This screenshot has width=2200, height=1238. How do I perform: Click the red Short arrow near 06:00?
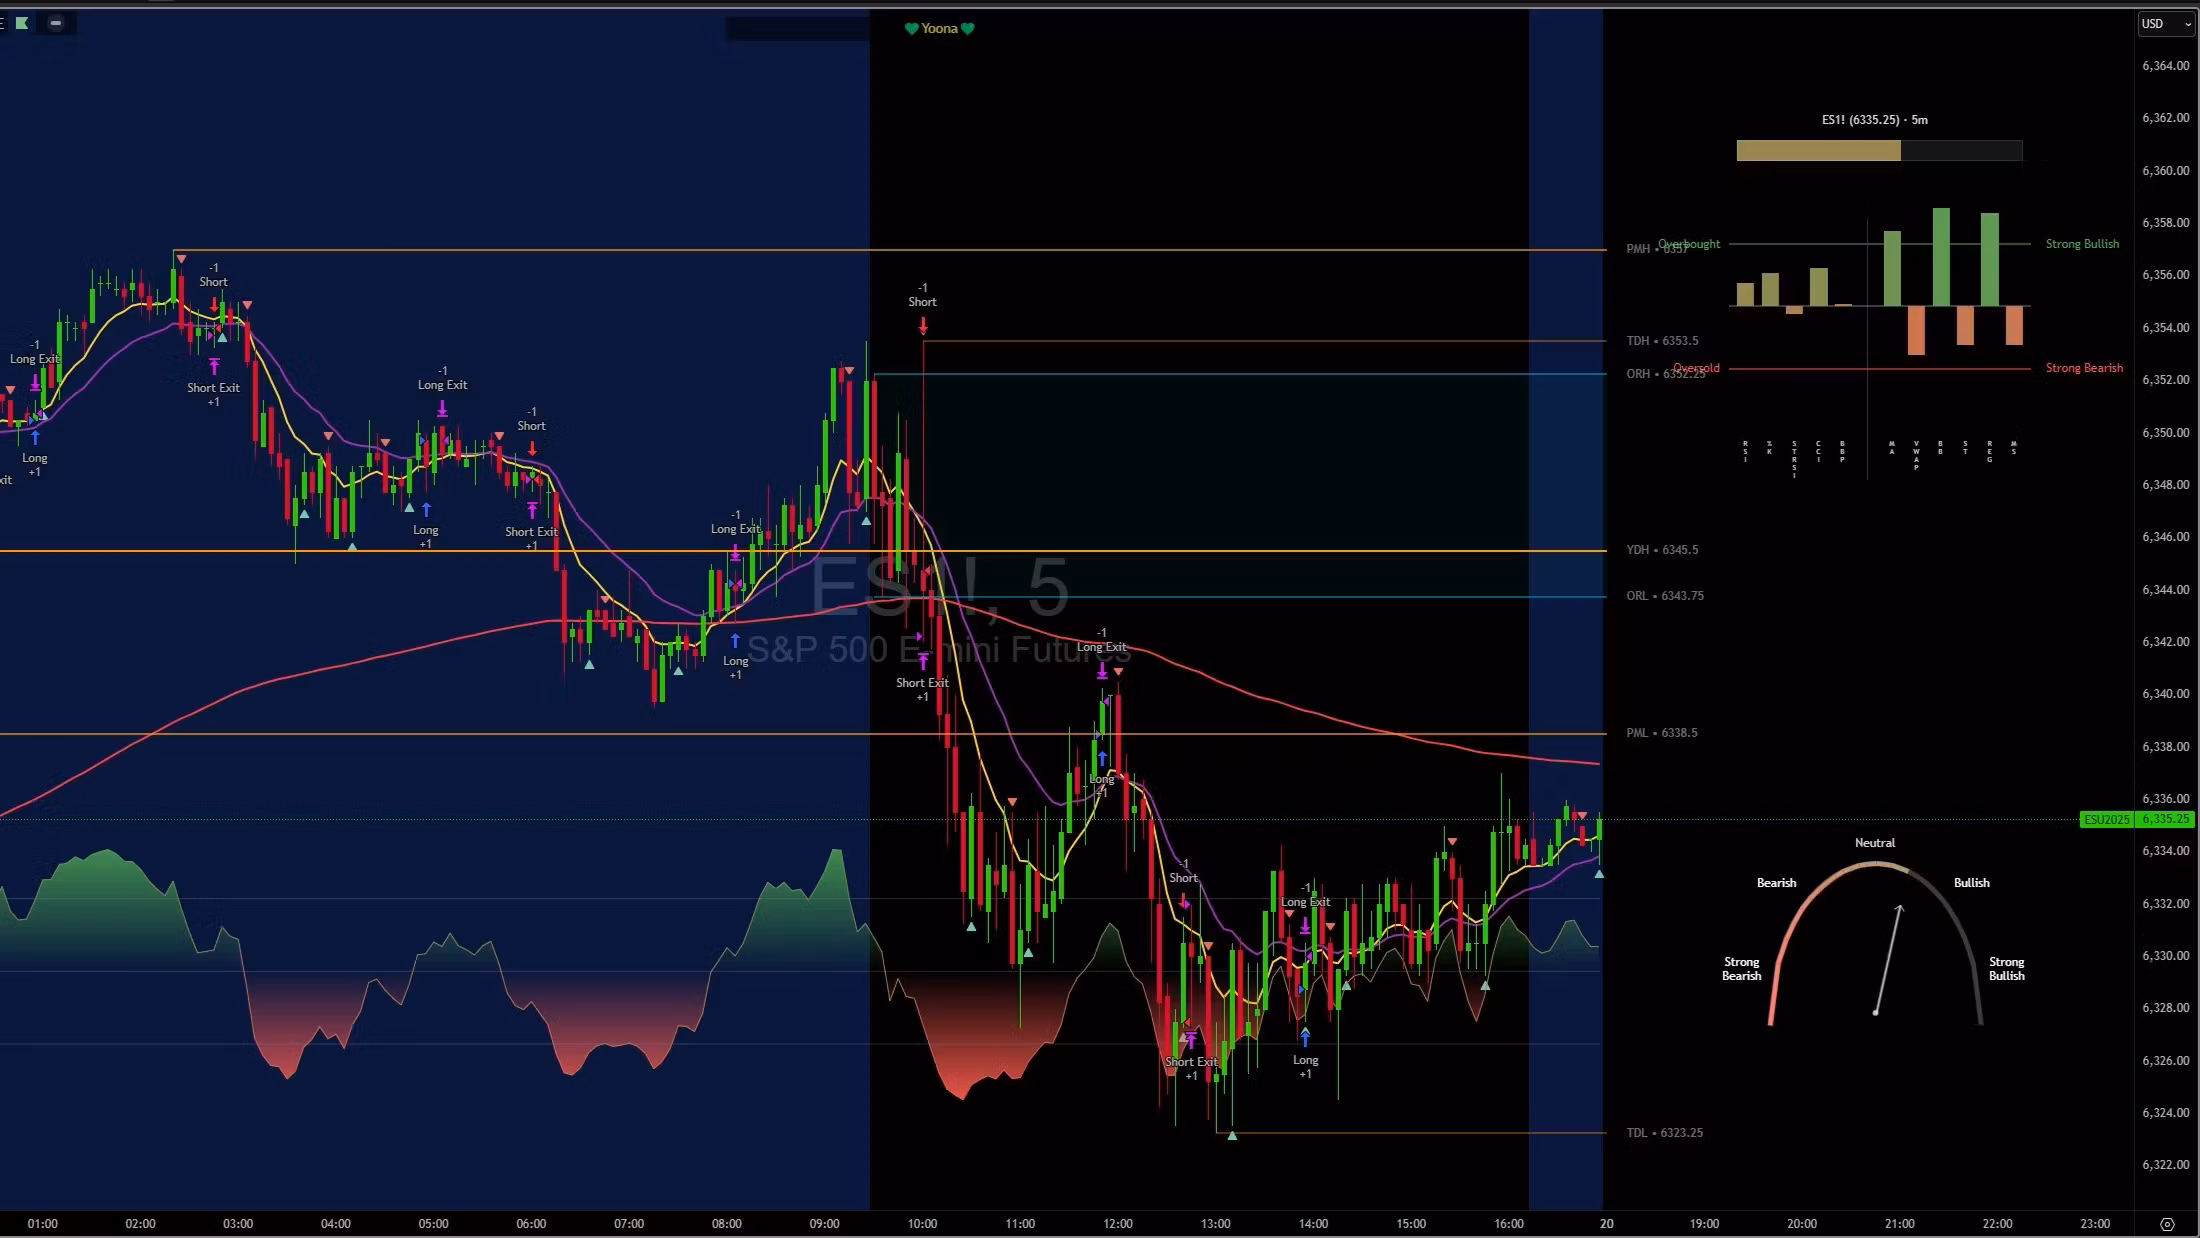click(x=532, y=447)
